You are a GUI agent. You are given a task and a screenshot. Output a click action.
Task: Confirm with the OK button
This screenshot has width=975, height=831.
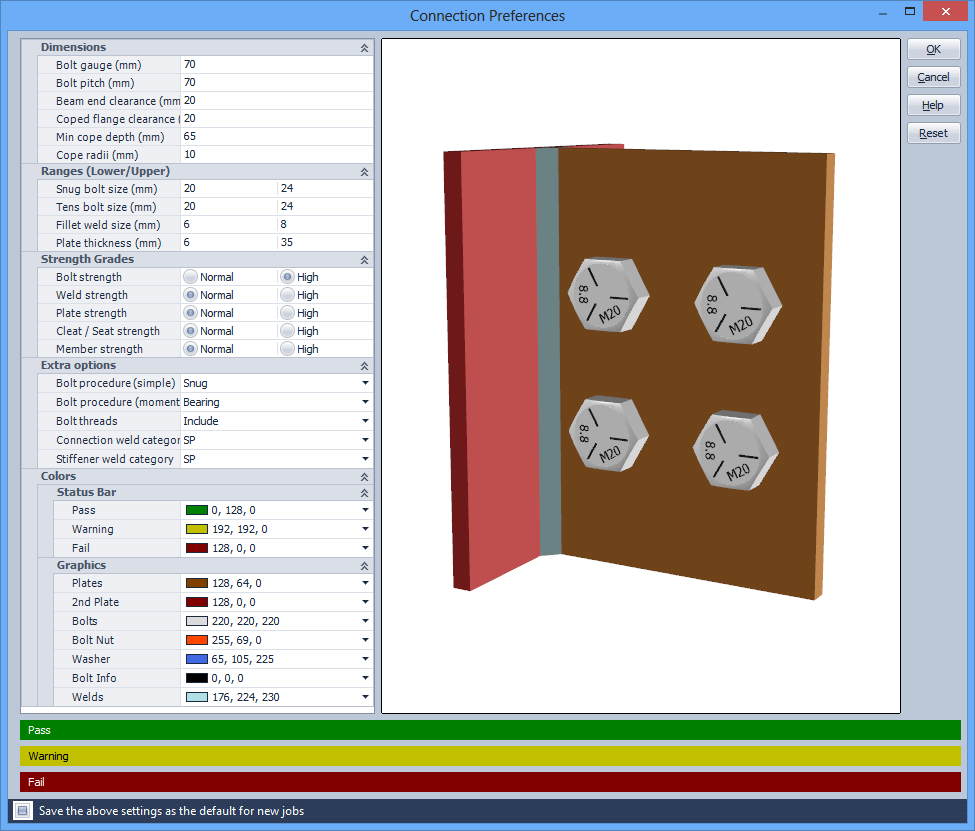(x=933, y=49)
